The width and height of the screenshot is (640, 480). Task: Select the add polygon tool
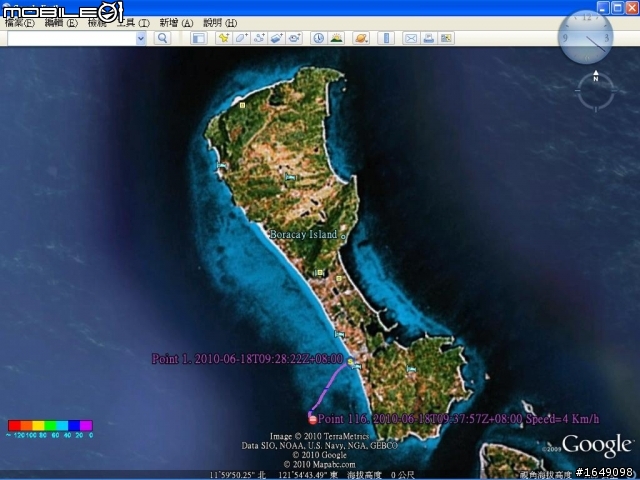[241, 38]
